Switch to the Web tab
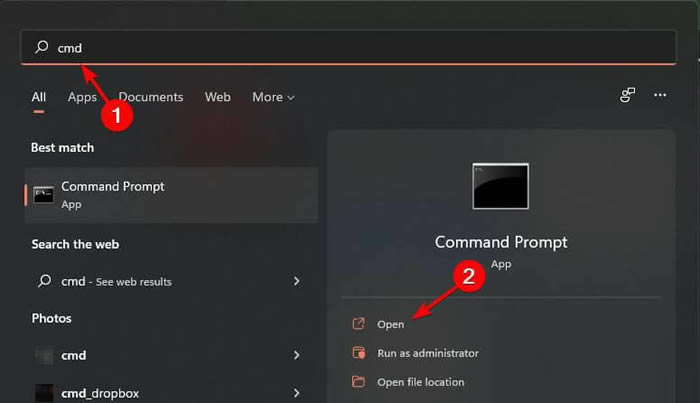This screenshot has width=700, height=403. coord(218,97)
